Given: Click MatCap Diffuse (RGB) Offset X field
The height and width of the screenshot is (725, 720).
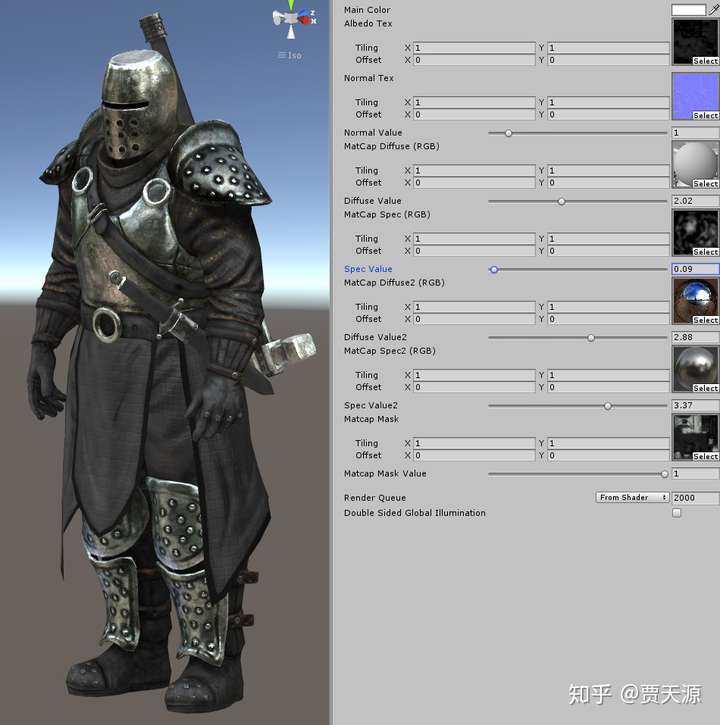Looking at the screenshot, I should click(x=474, y=183).
